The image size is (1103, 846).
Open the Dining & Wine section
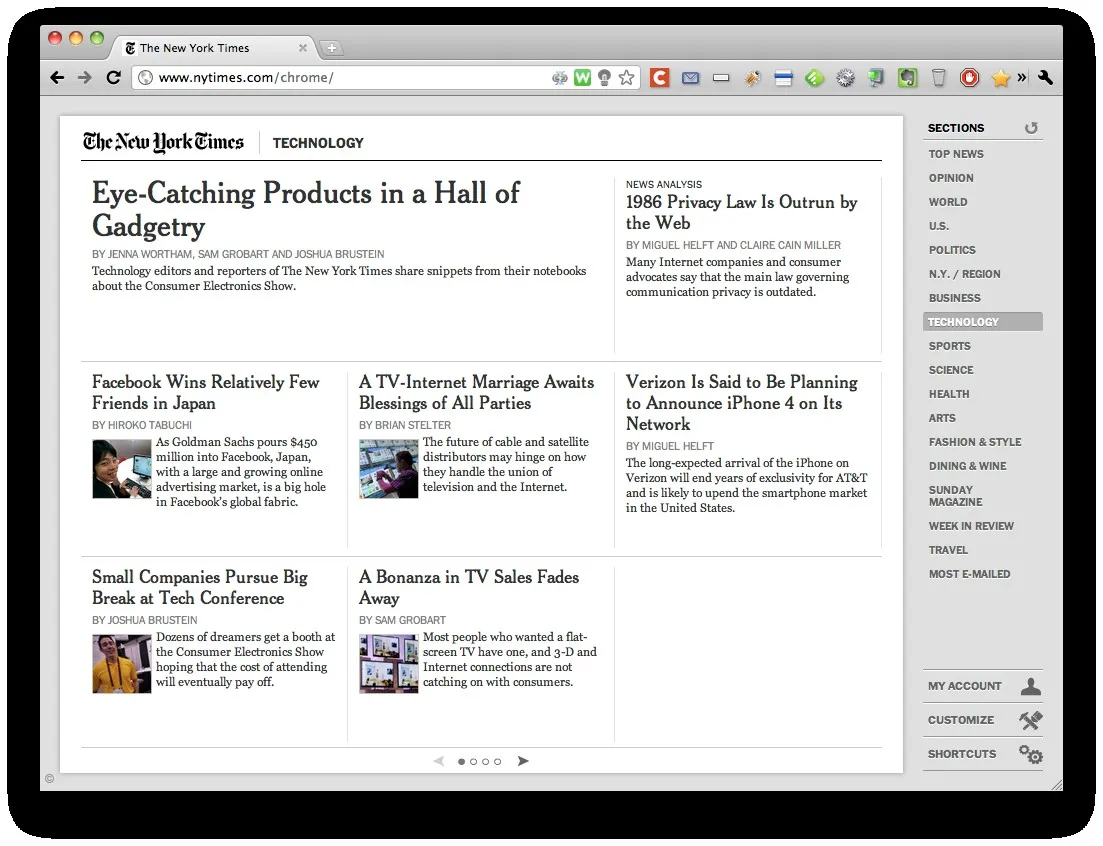(x=967, y=466)
